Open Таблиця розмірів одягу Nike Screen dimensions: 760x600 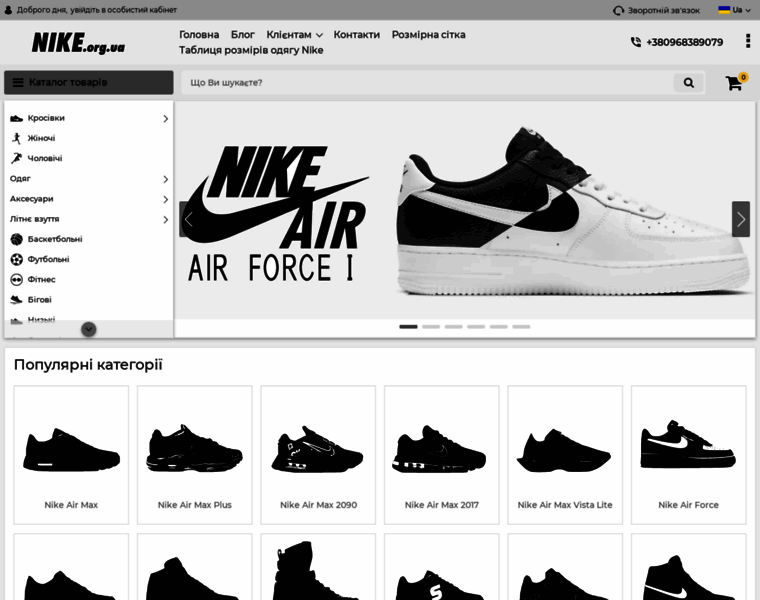pyautogui.click(x=251, y=50)
